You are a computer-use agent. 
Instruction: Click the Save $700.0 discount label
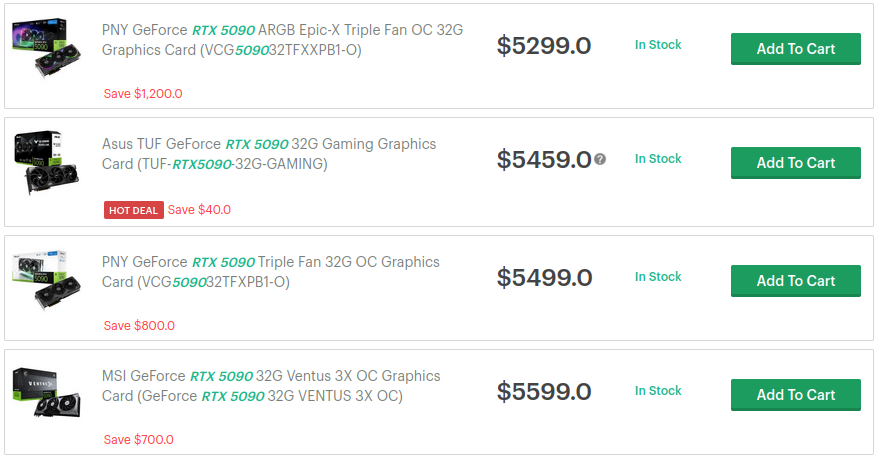(139, 439)
